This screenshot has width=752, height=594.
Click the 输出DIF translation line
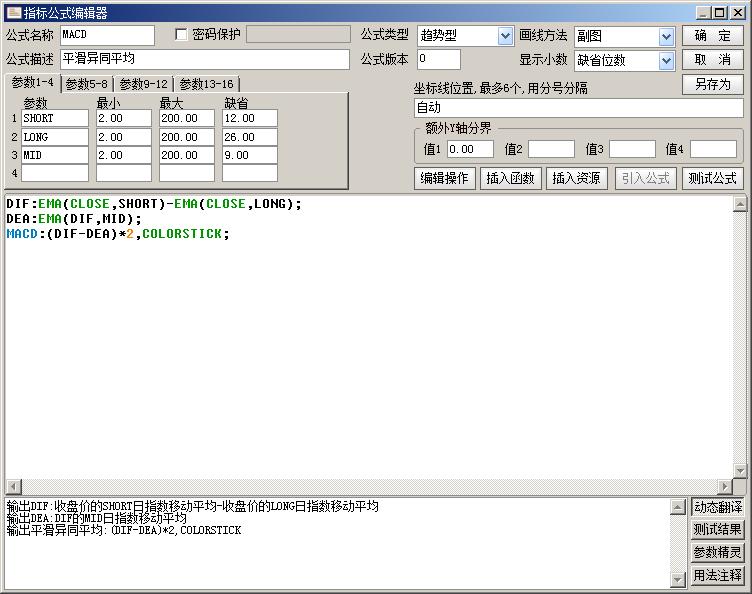193,506
